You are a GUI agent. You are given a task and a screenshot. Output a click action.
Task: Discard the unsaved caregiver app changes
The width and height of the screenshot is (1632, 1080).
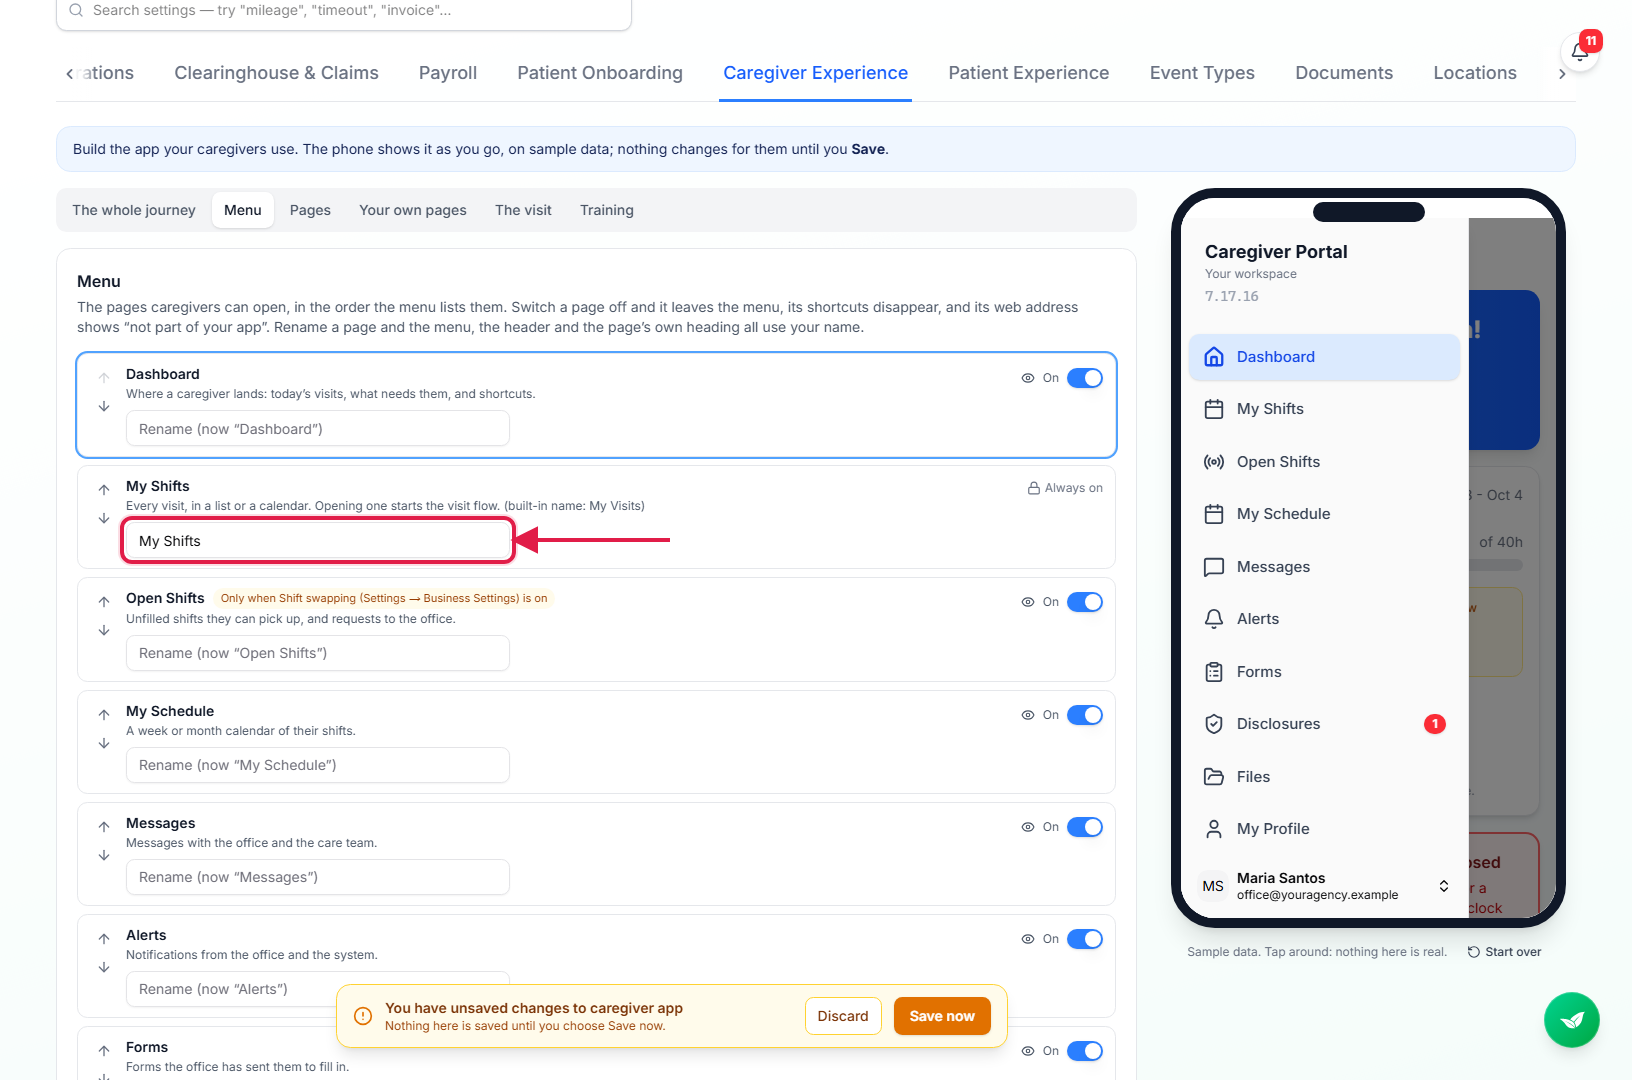(x=843, y=1016)
